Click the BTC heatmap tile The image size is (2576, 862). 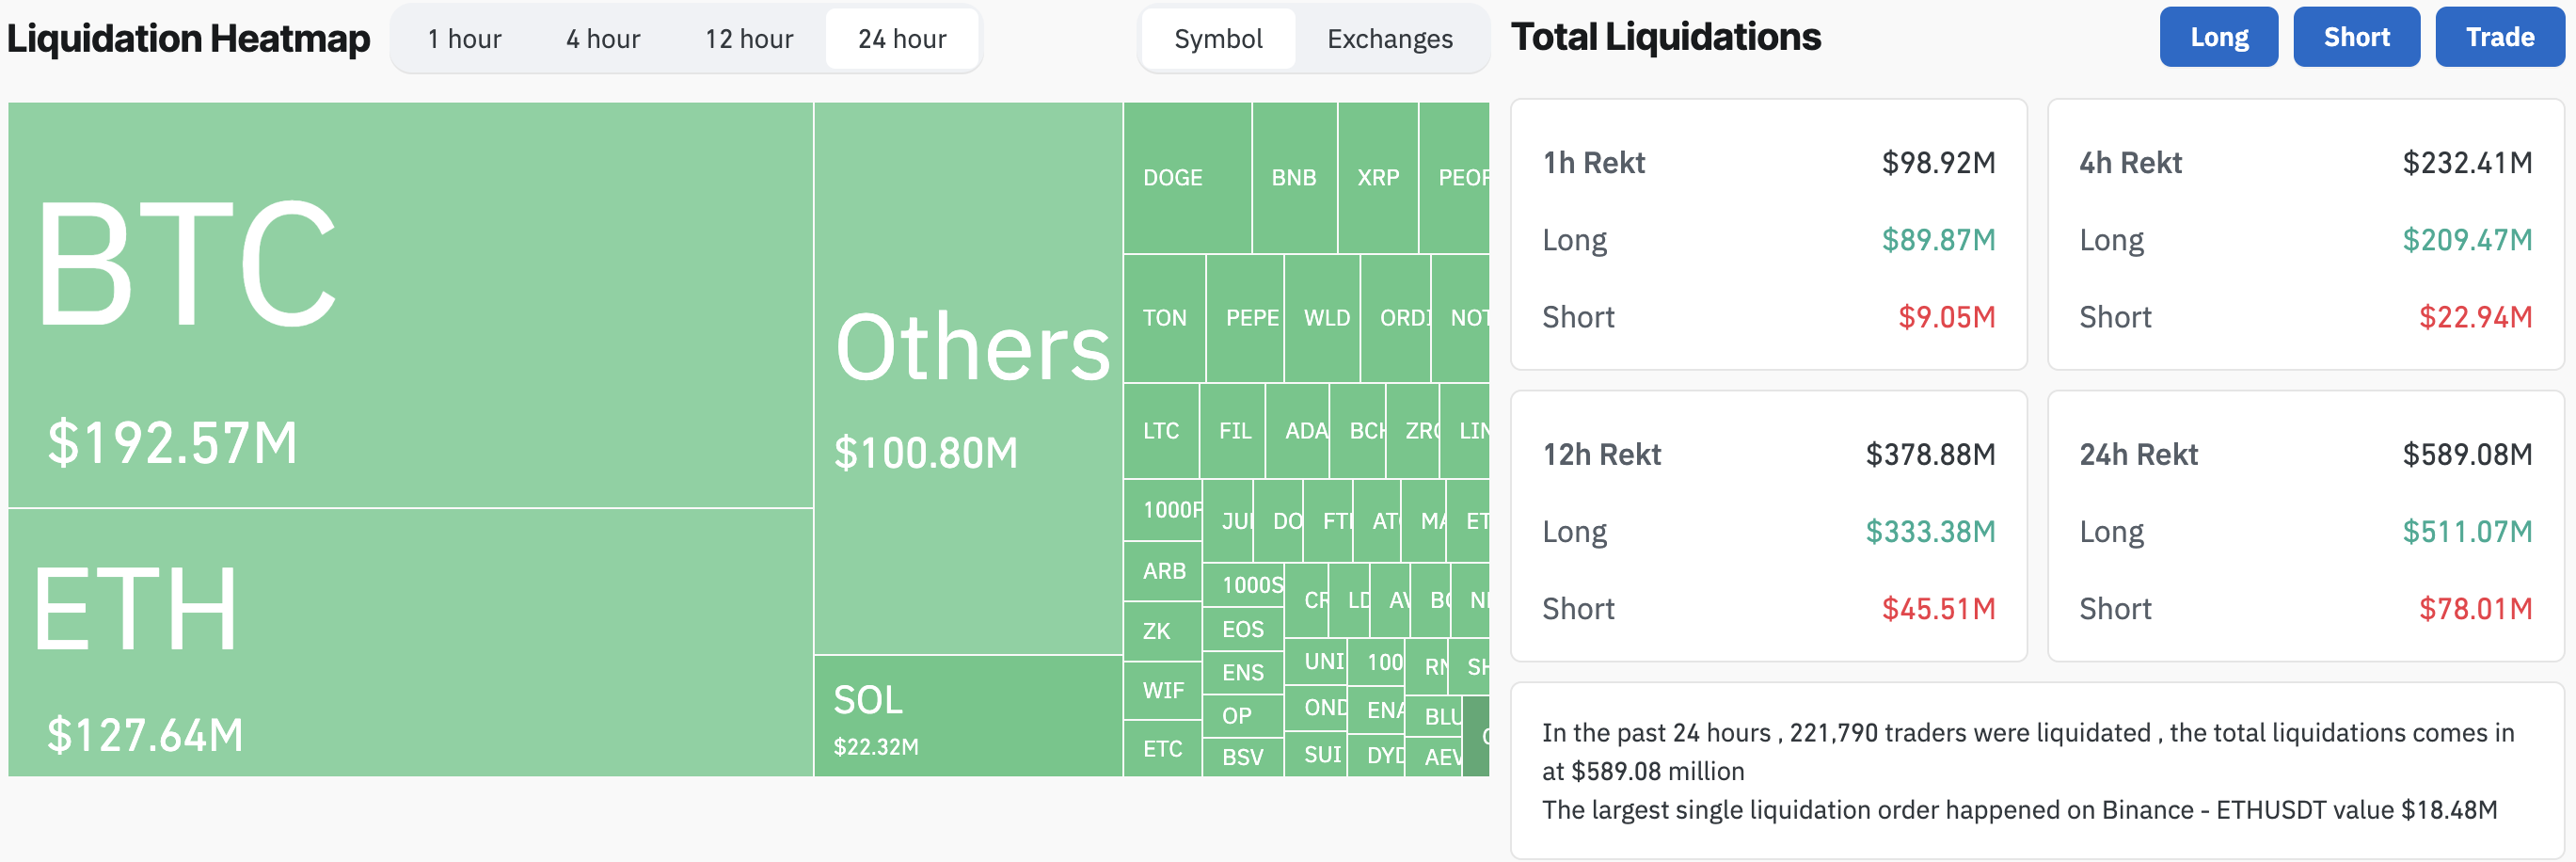(410, 305)
